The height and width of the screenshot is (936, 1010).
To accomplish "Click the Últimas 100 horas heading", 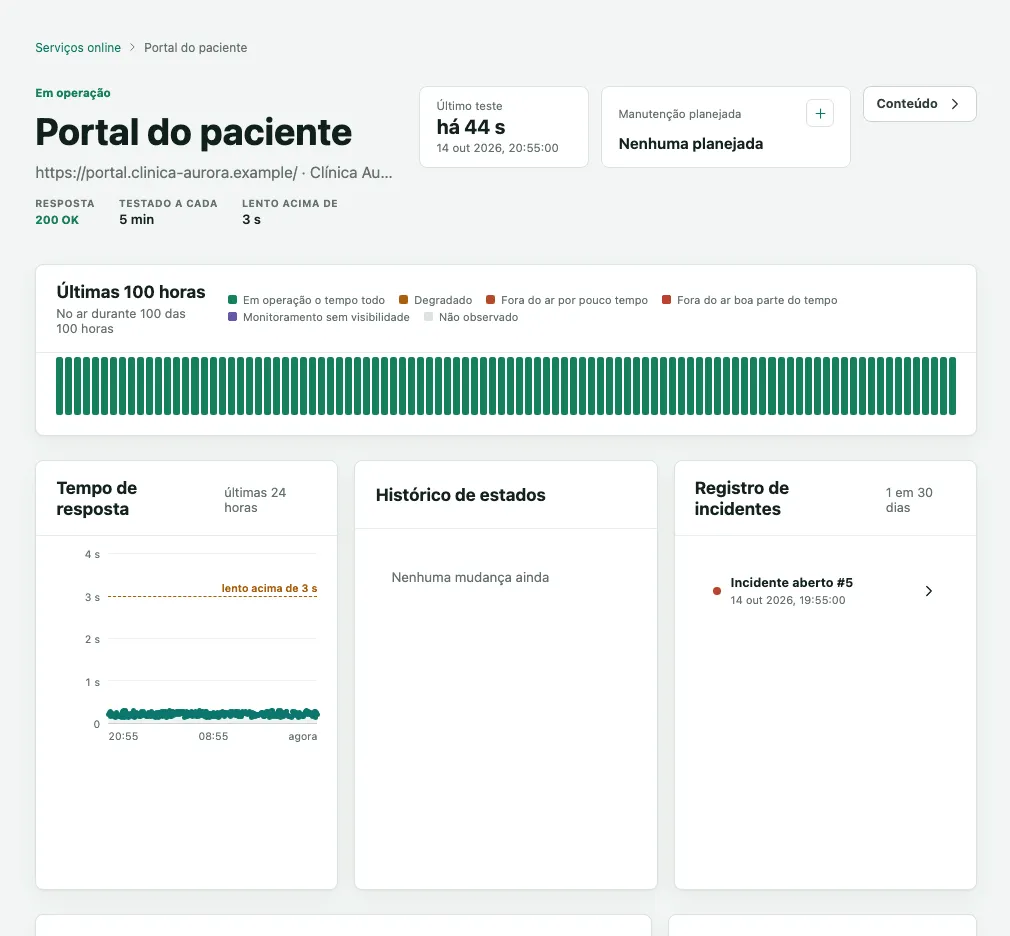I will 131,292.
